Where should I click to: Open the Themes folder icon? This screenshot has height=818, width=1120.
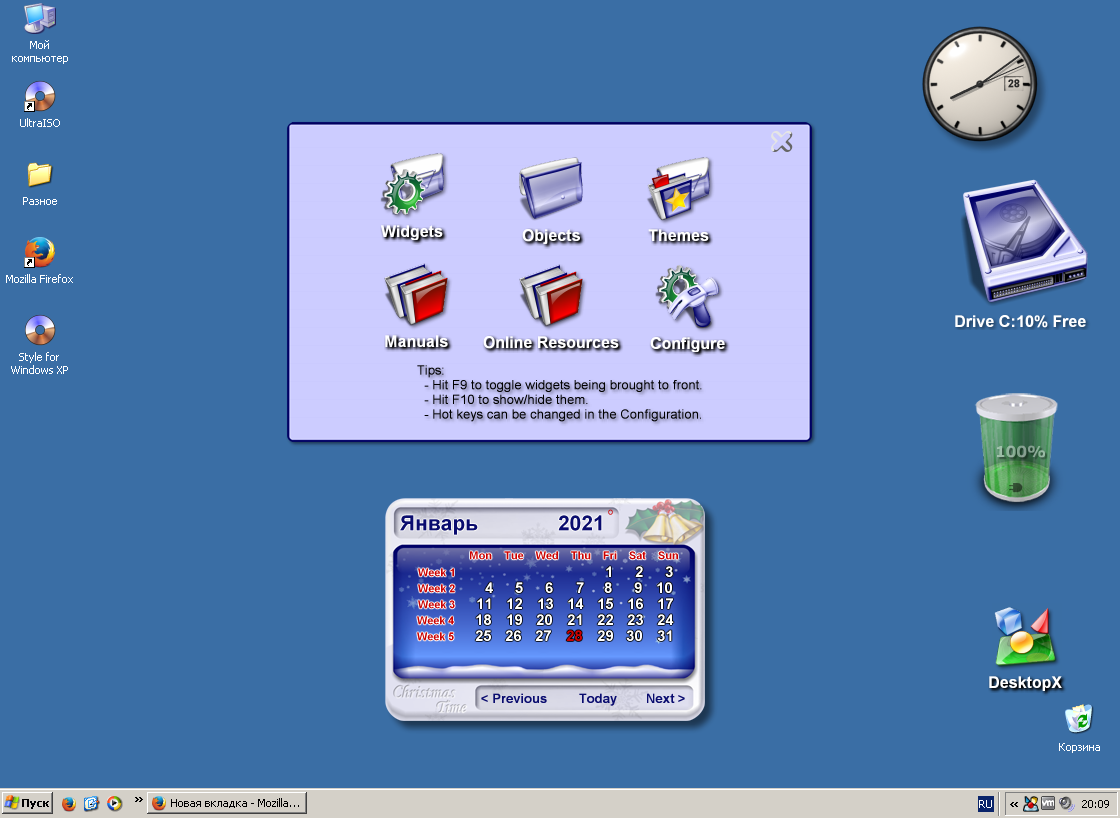tap(678, 192)
